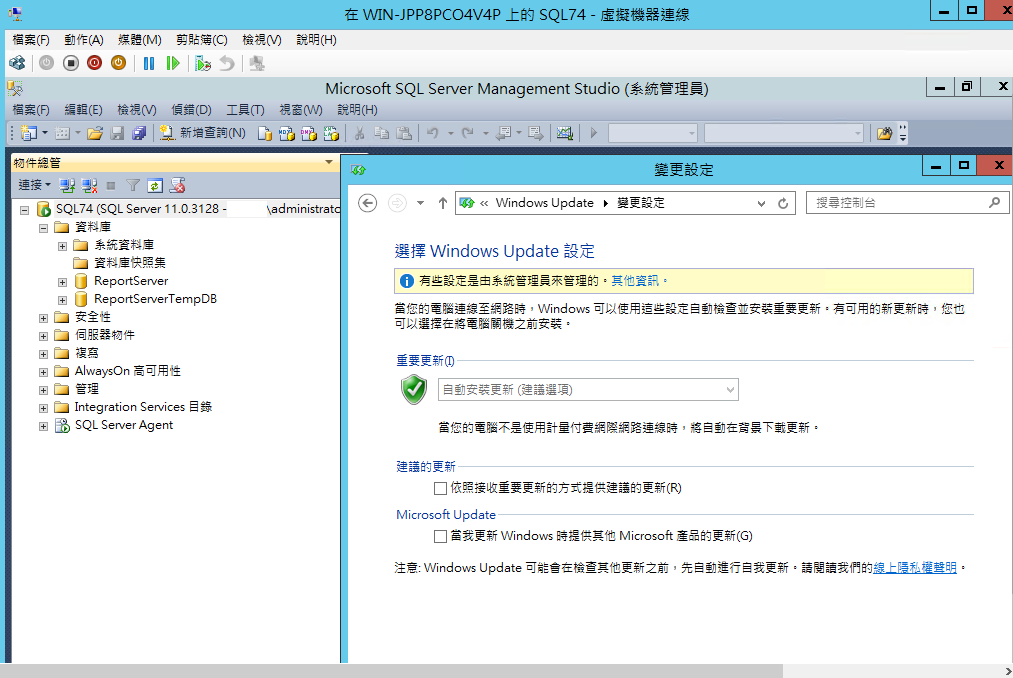Open the 線上隱私權聲明 link

click(x=915, y=567)
